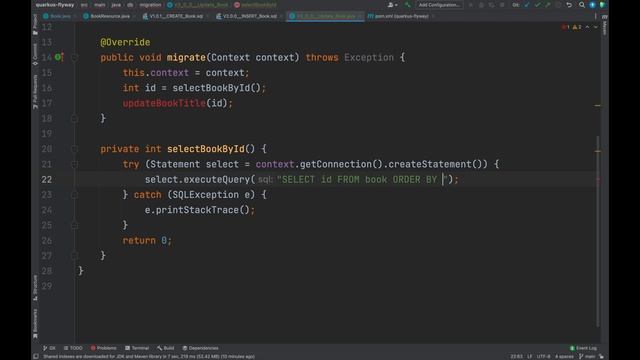Image resolution: width=640 pixels, height=360 pixels.
Task: Collapse the catch block fold on line 23
Action: [74, 195]
